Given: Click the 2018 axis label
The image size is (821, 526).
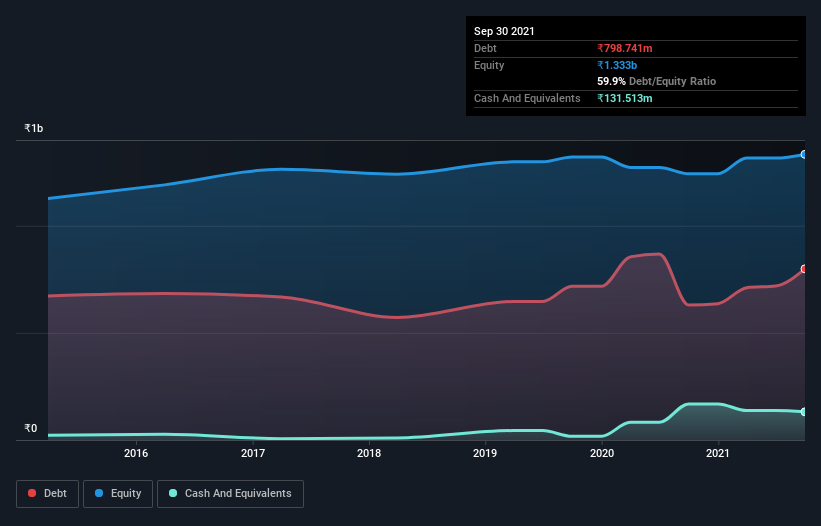Looking at the screenshot, I should (369, 453).
